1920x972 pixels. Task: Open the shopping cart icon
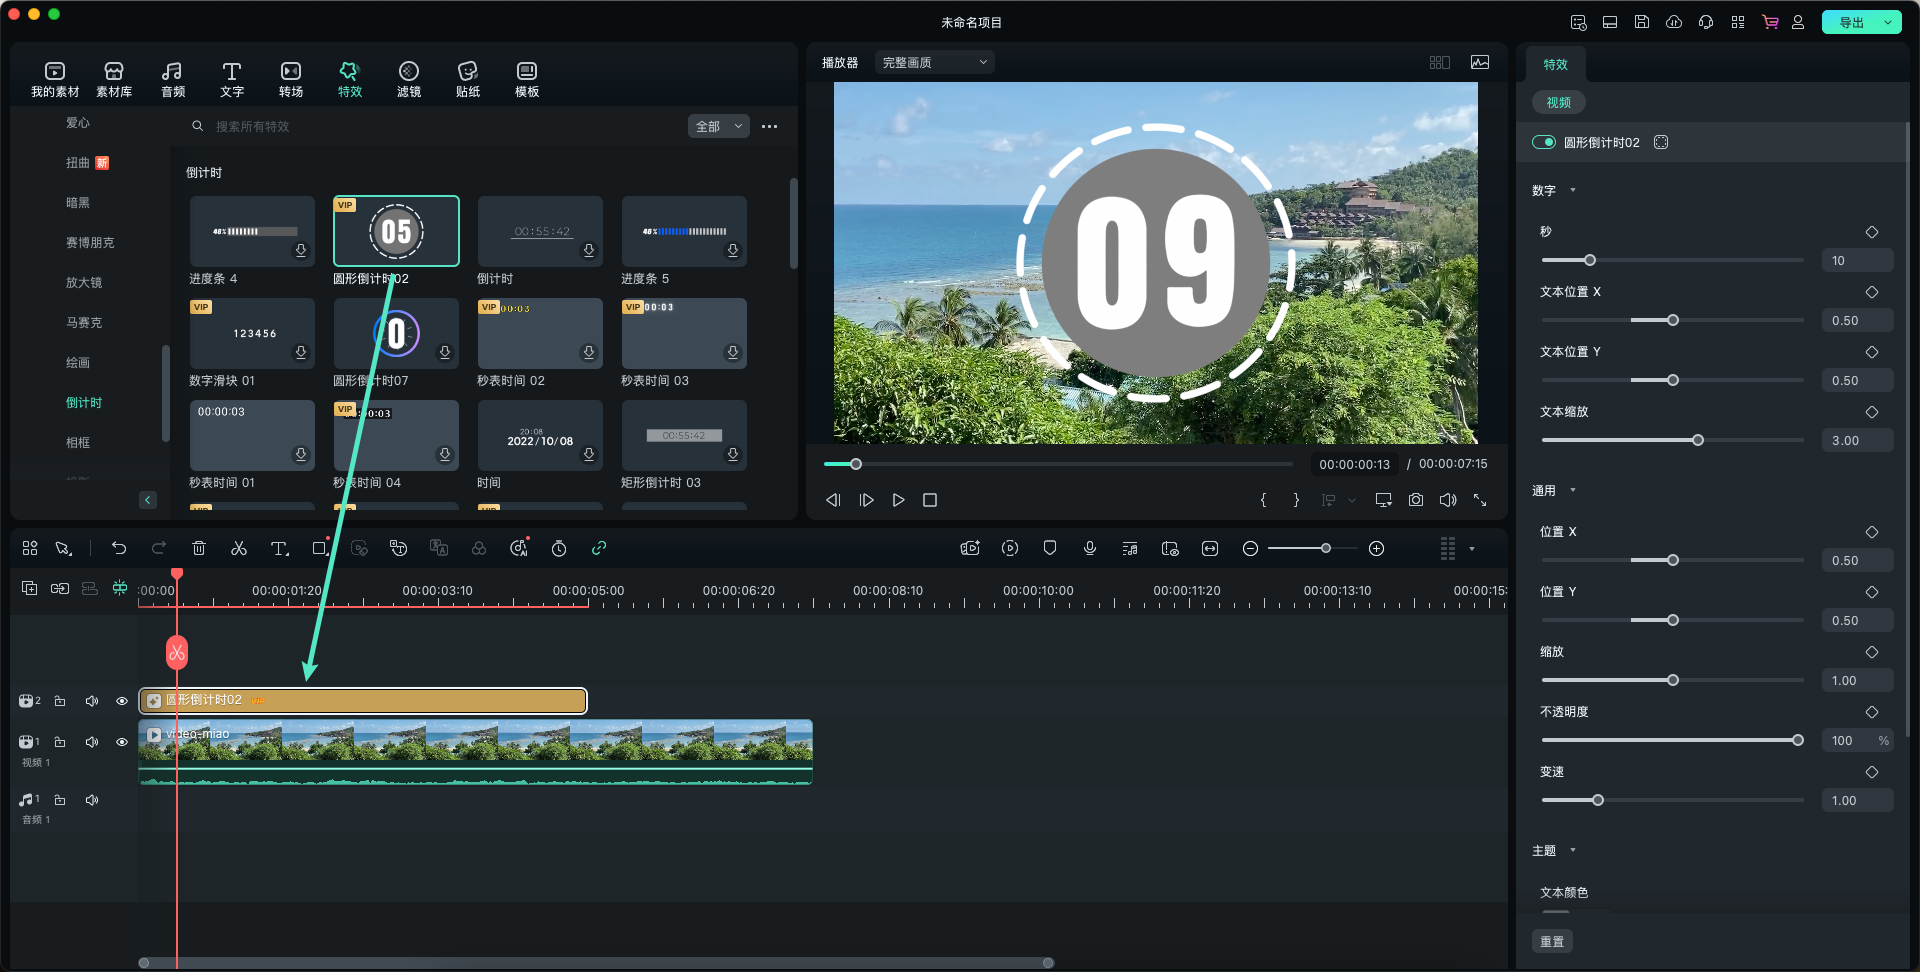pos(1770,22)
